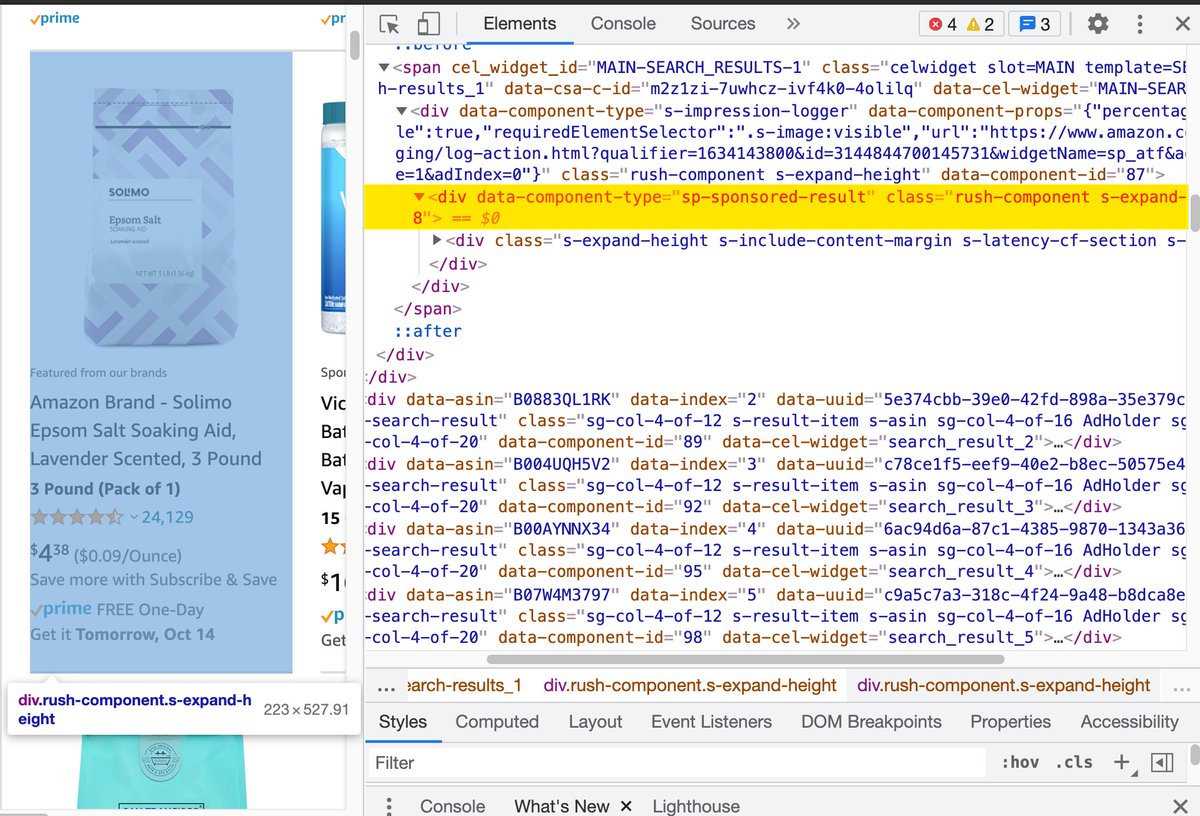Select the What's New drawer tab

561,806
